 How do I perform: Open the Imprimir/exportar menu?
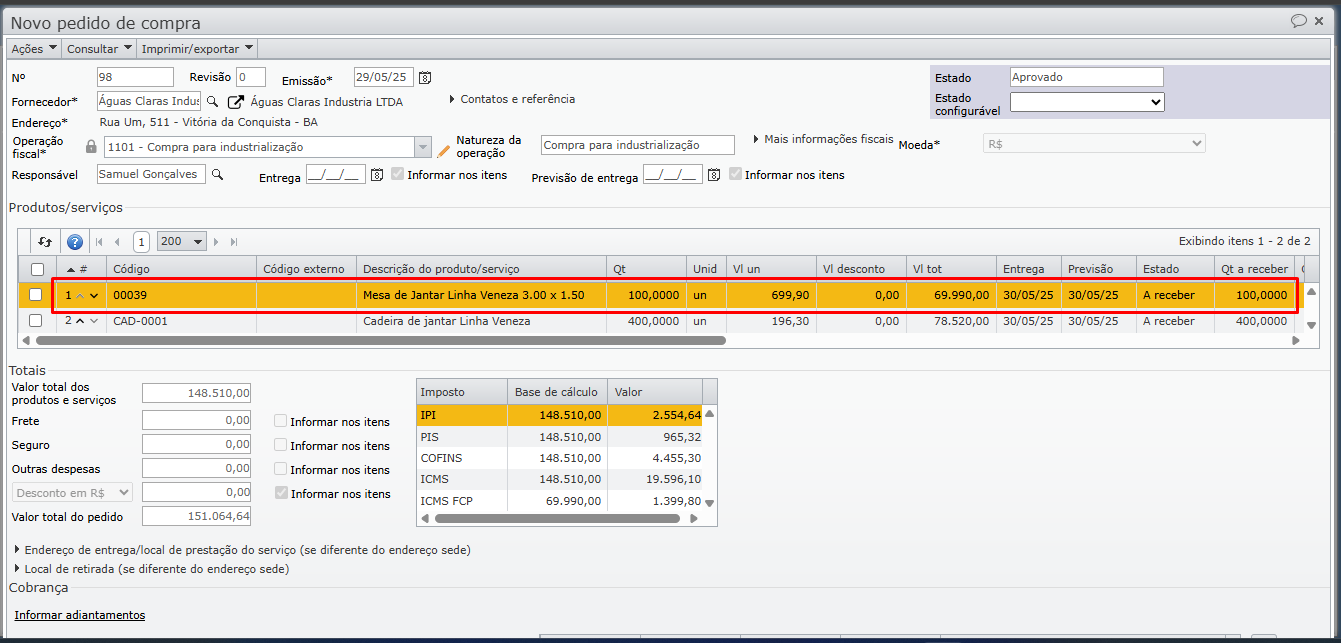pos(197,48)
